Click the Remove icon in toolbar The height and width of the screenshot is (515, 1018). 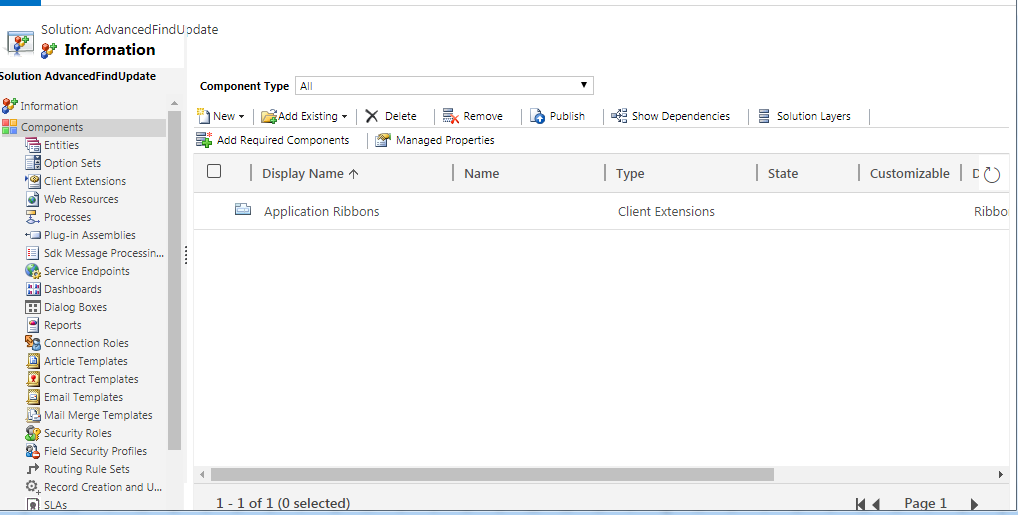click(x=450, y=116)
